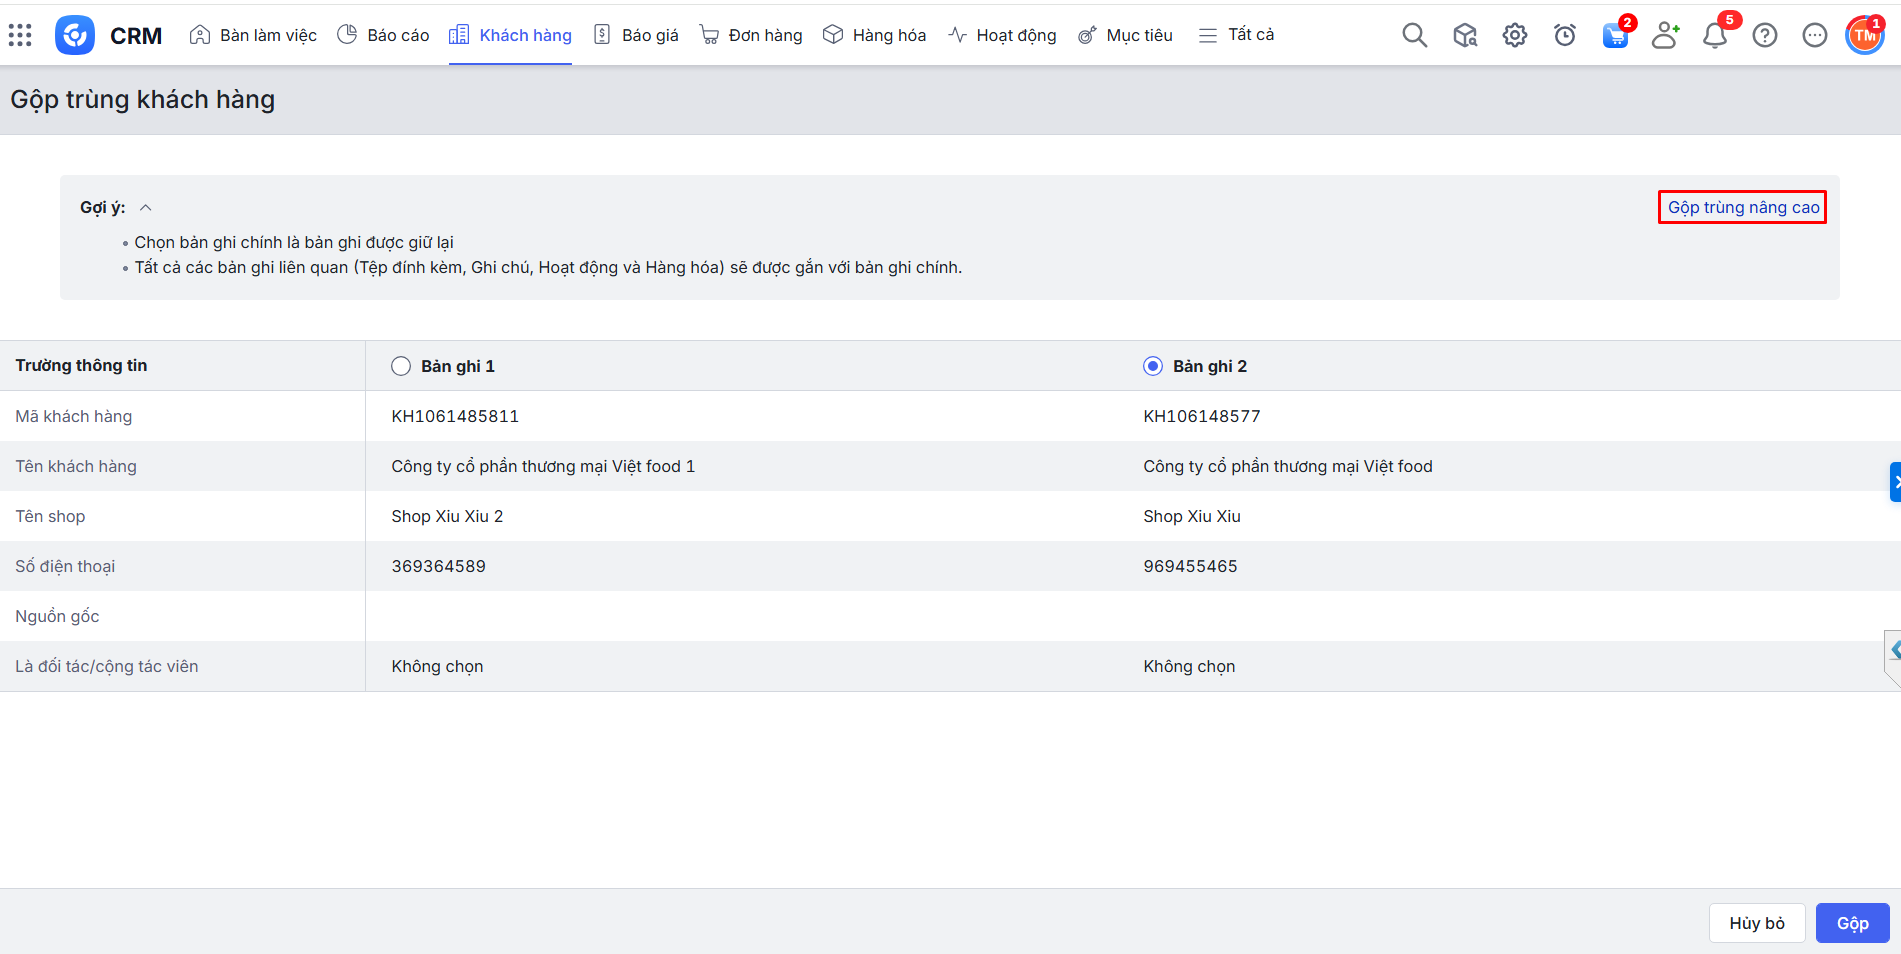The image size is (1901, 954).
Task: Expand the Tất cả modules menu
Action: click(x=1236, y=35)
